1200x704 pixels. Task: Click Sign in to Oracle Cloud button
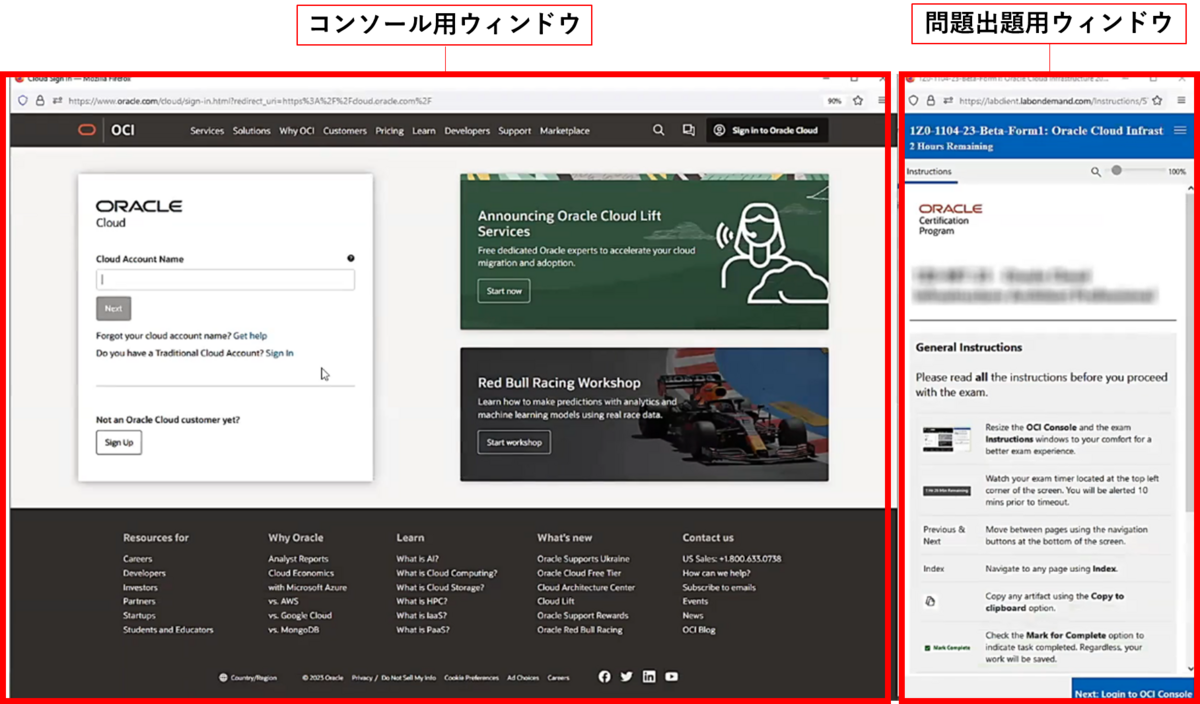pos(767,130)
